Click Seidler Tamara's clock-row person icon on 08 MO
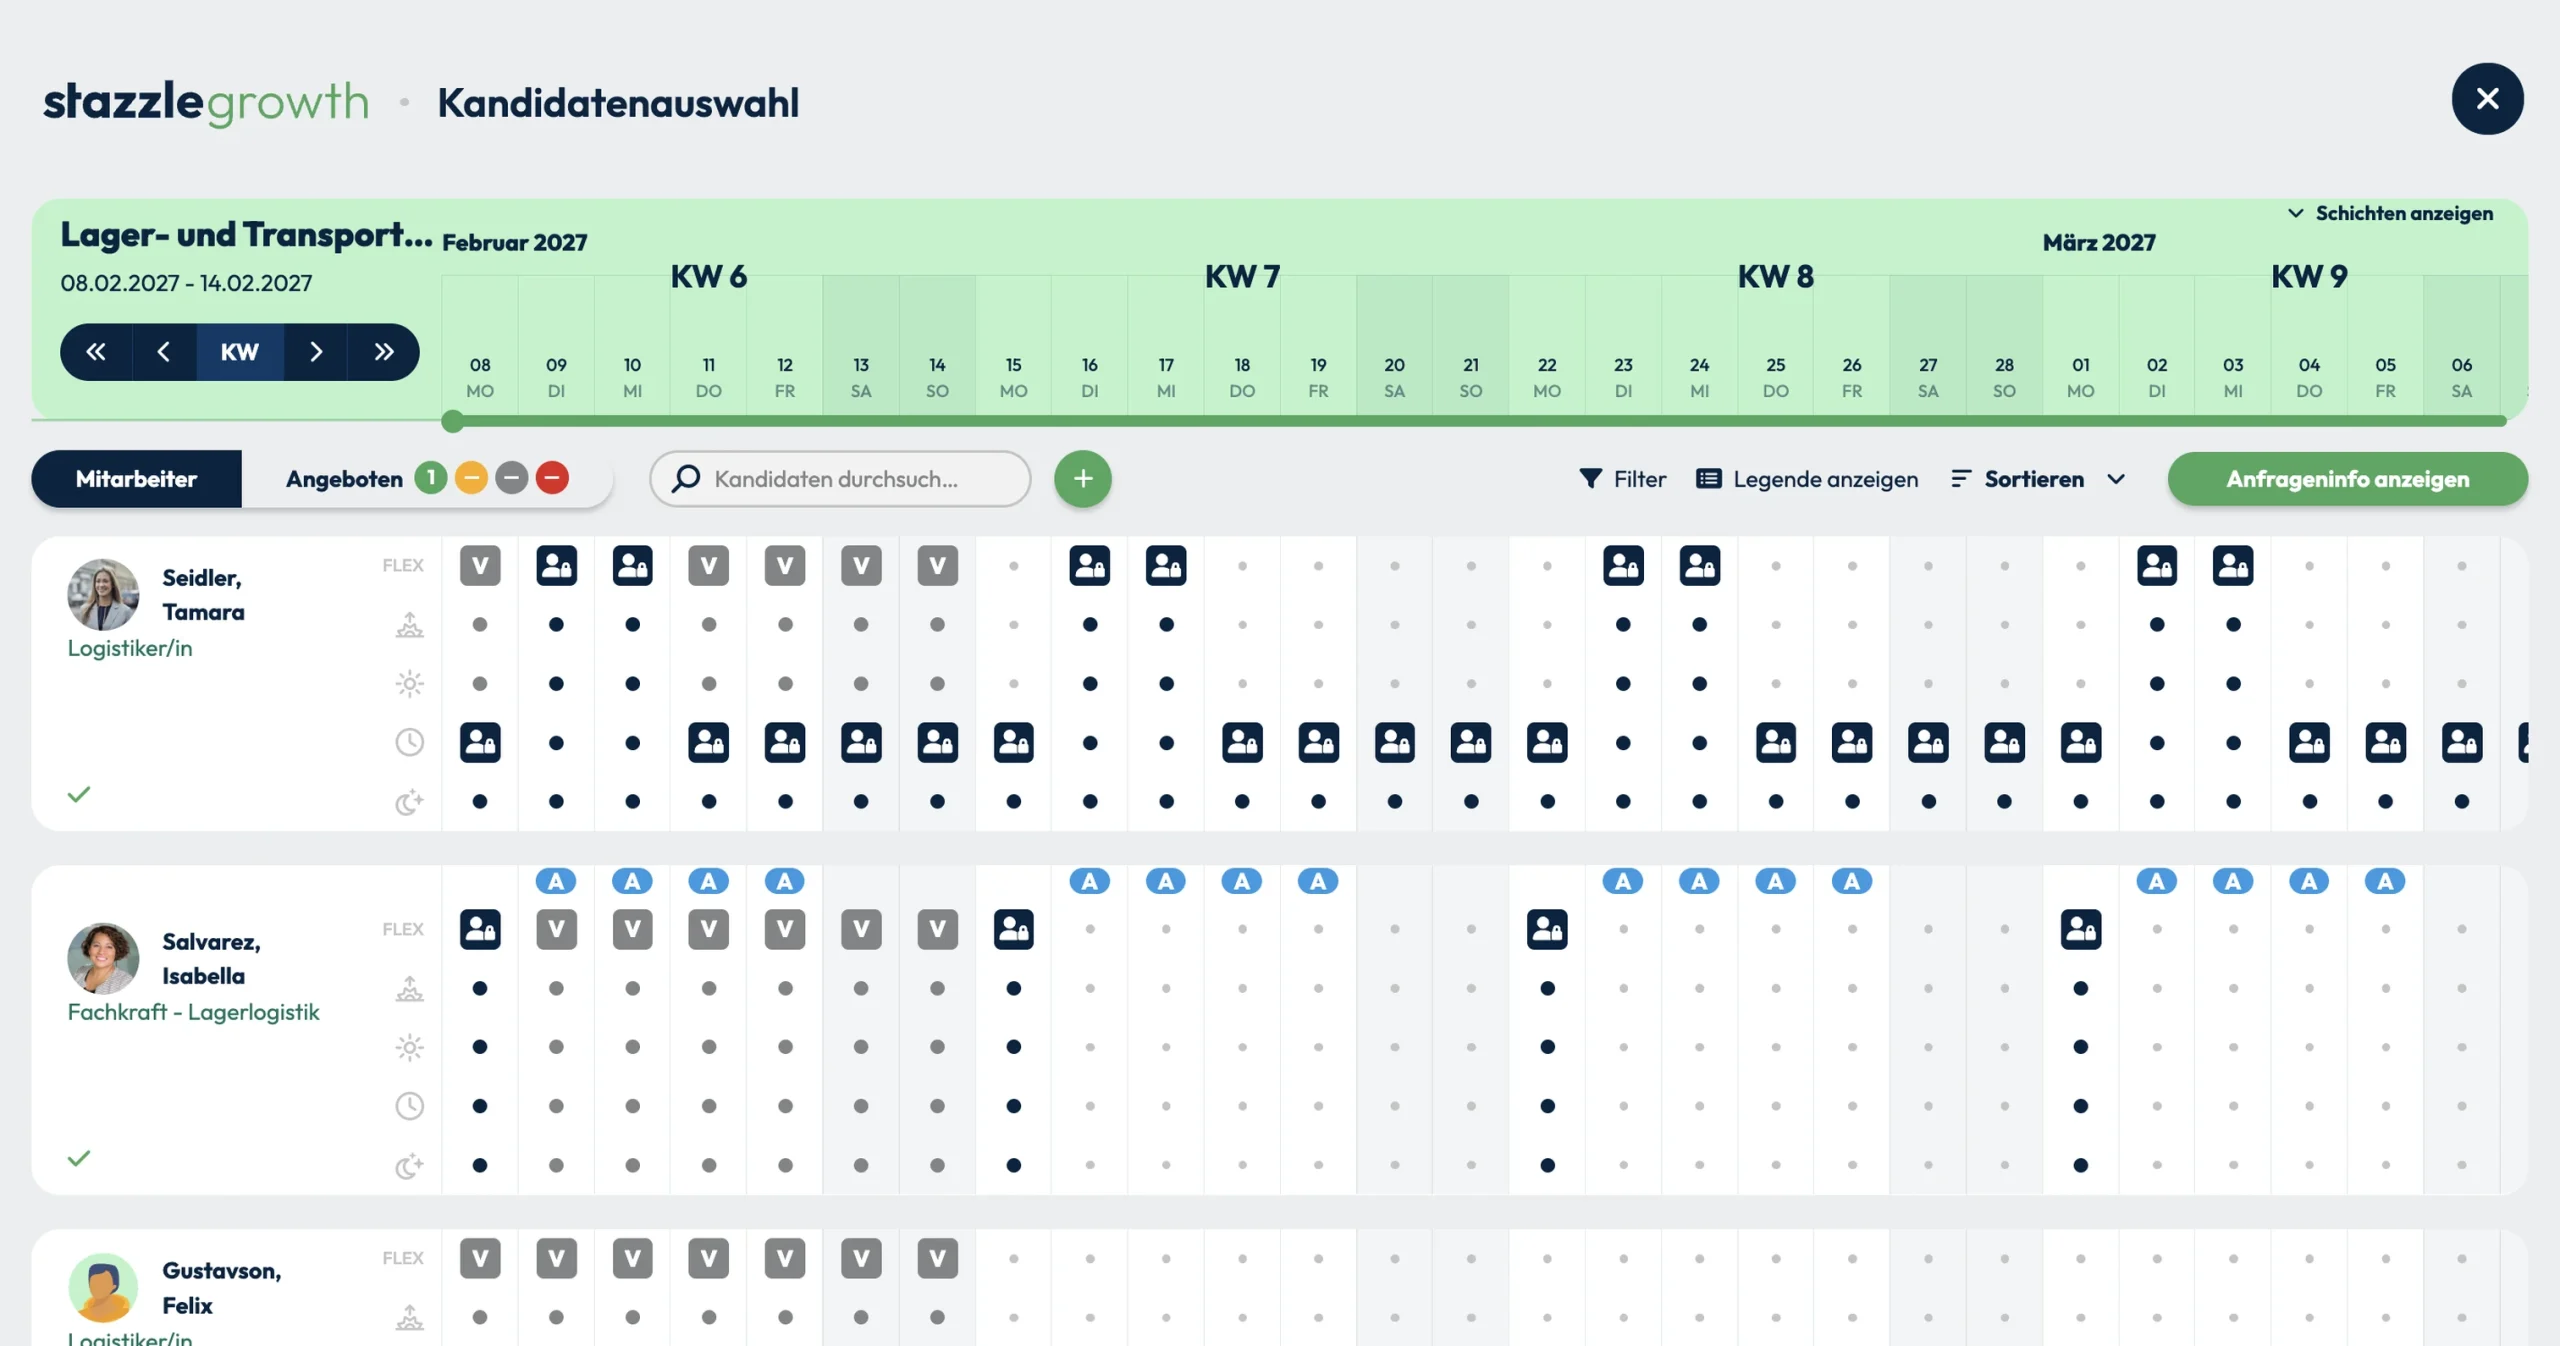This screenshot has height=1346, width=2560. click(480, 743)
